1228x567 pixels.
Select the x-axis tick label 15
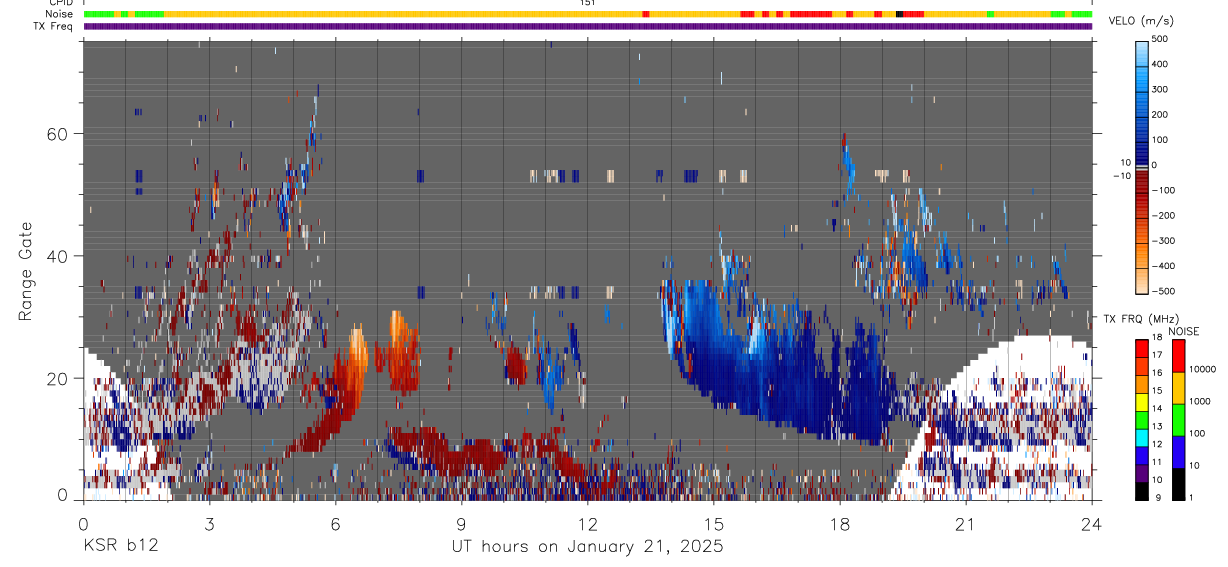tap(713, 524)
